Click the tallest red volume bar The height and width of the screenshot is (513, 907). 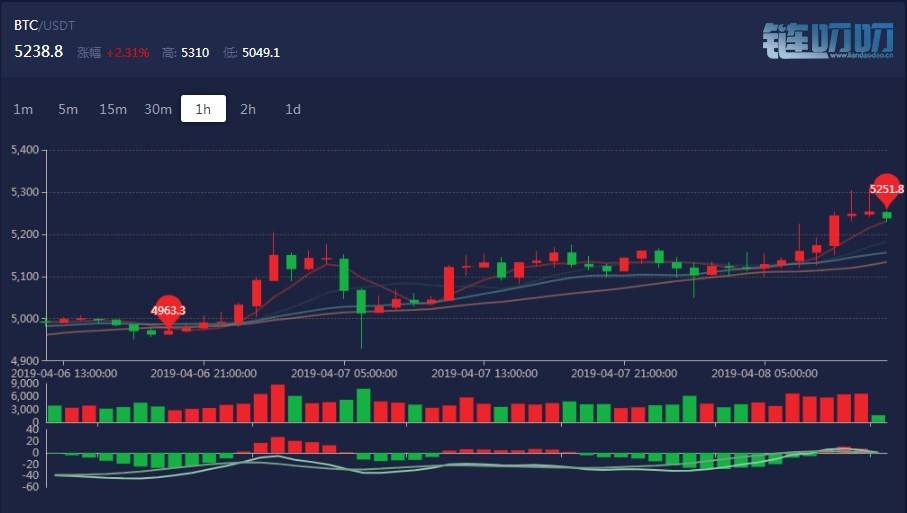278,403
